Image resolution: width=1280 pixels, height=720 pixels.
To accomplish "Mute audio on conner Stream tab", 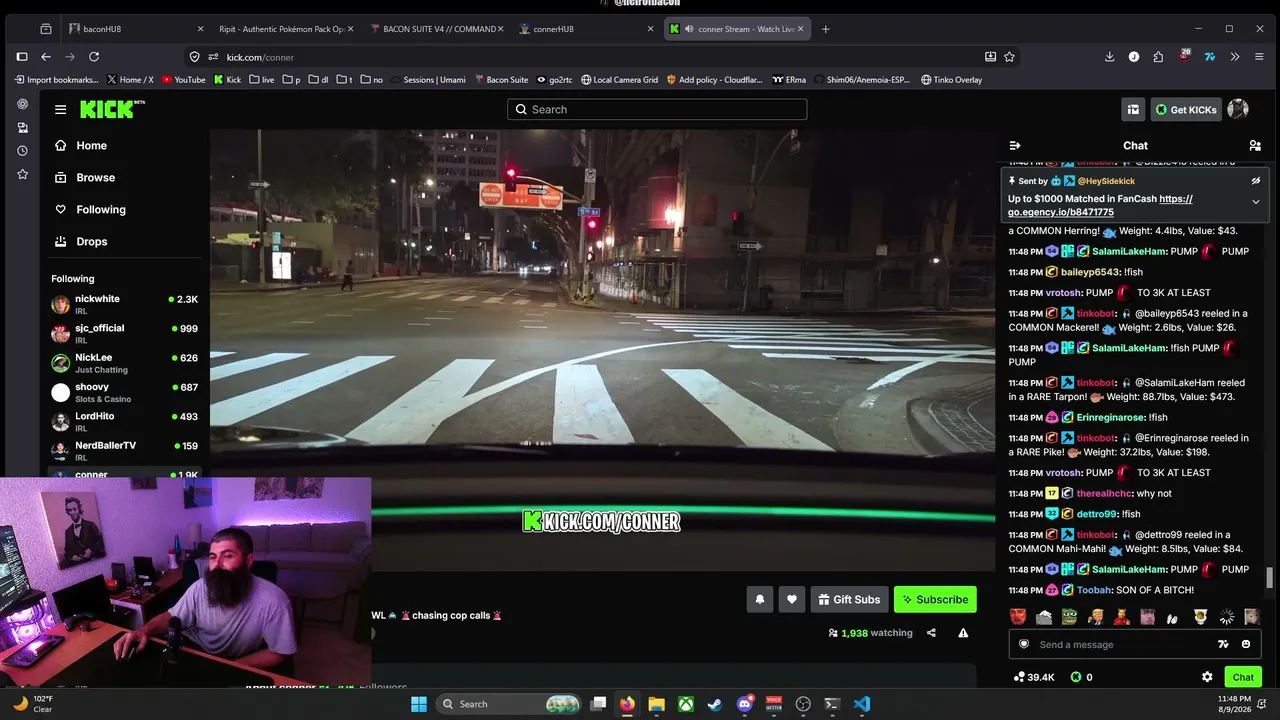I will 688,29.
